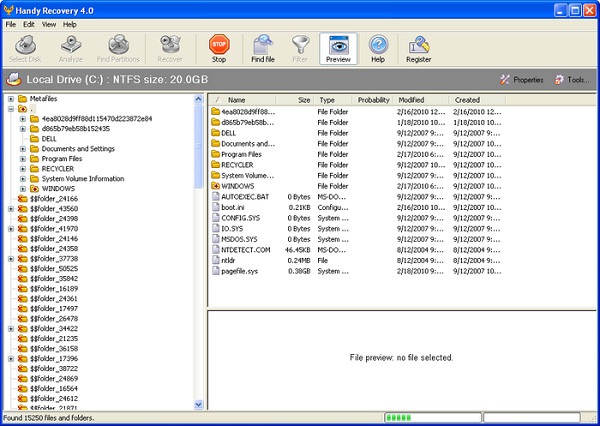Click the CONFIG.SYS file icon
600x426 pixels.
click(216, 218)
